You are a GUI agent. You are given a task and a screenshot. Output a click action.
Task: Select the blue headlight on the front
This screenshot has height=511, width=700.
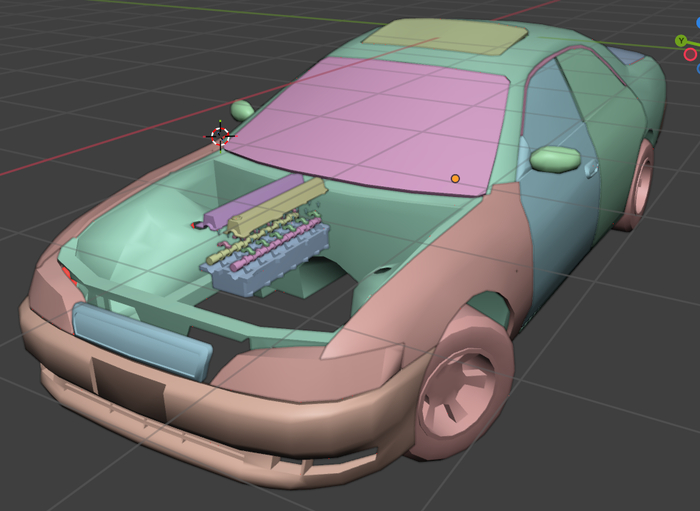[x=142, y=340]
